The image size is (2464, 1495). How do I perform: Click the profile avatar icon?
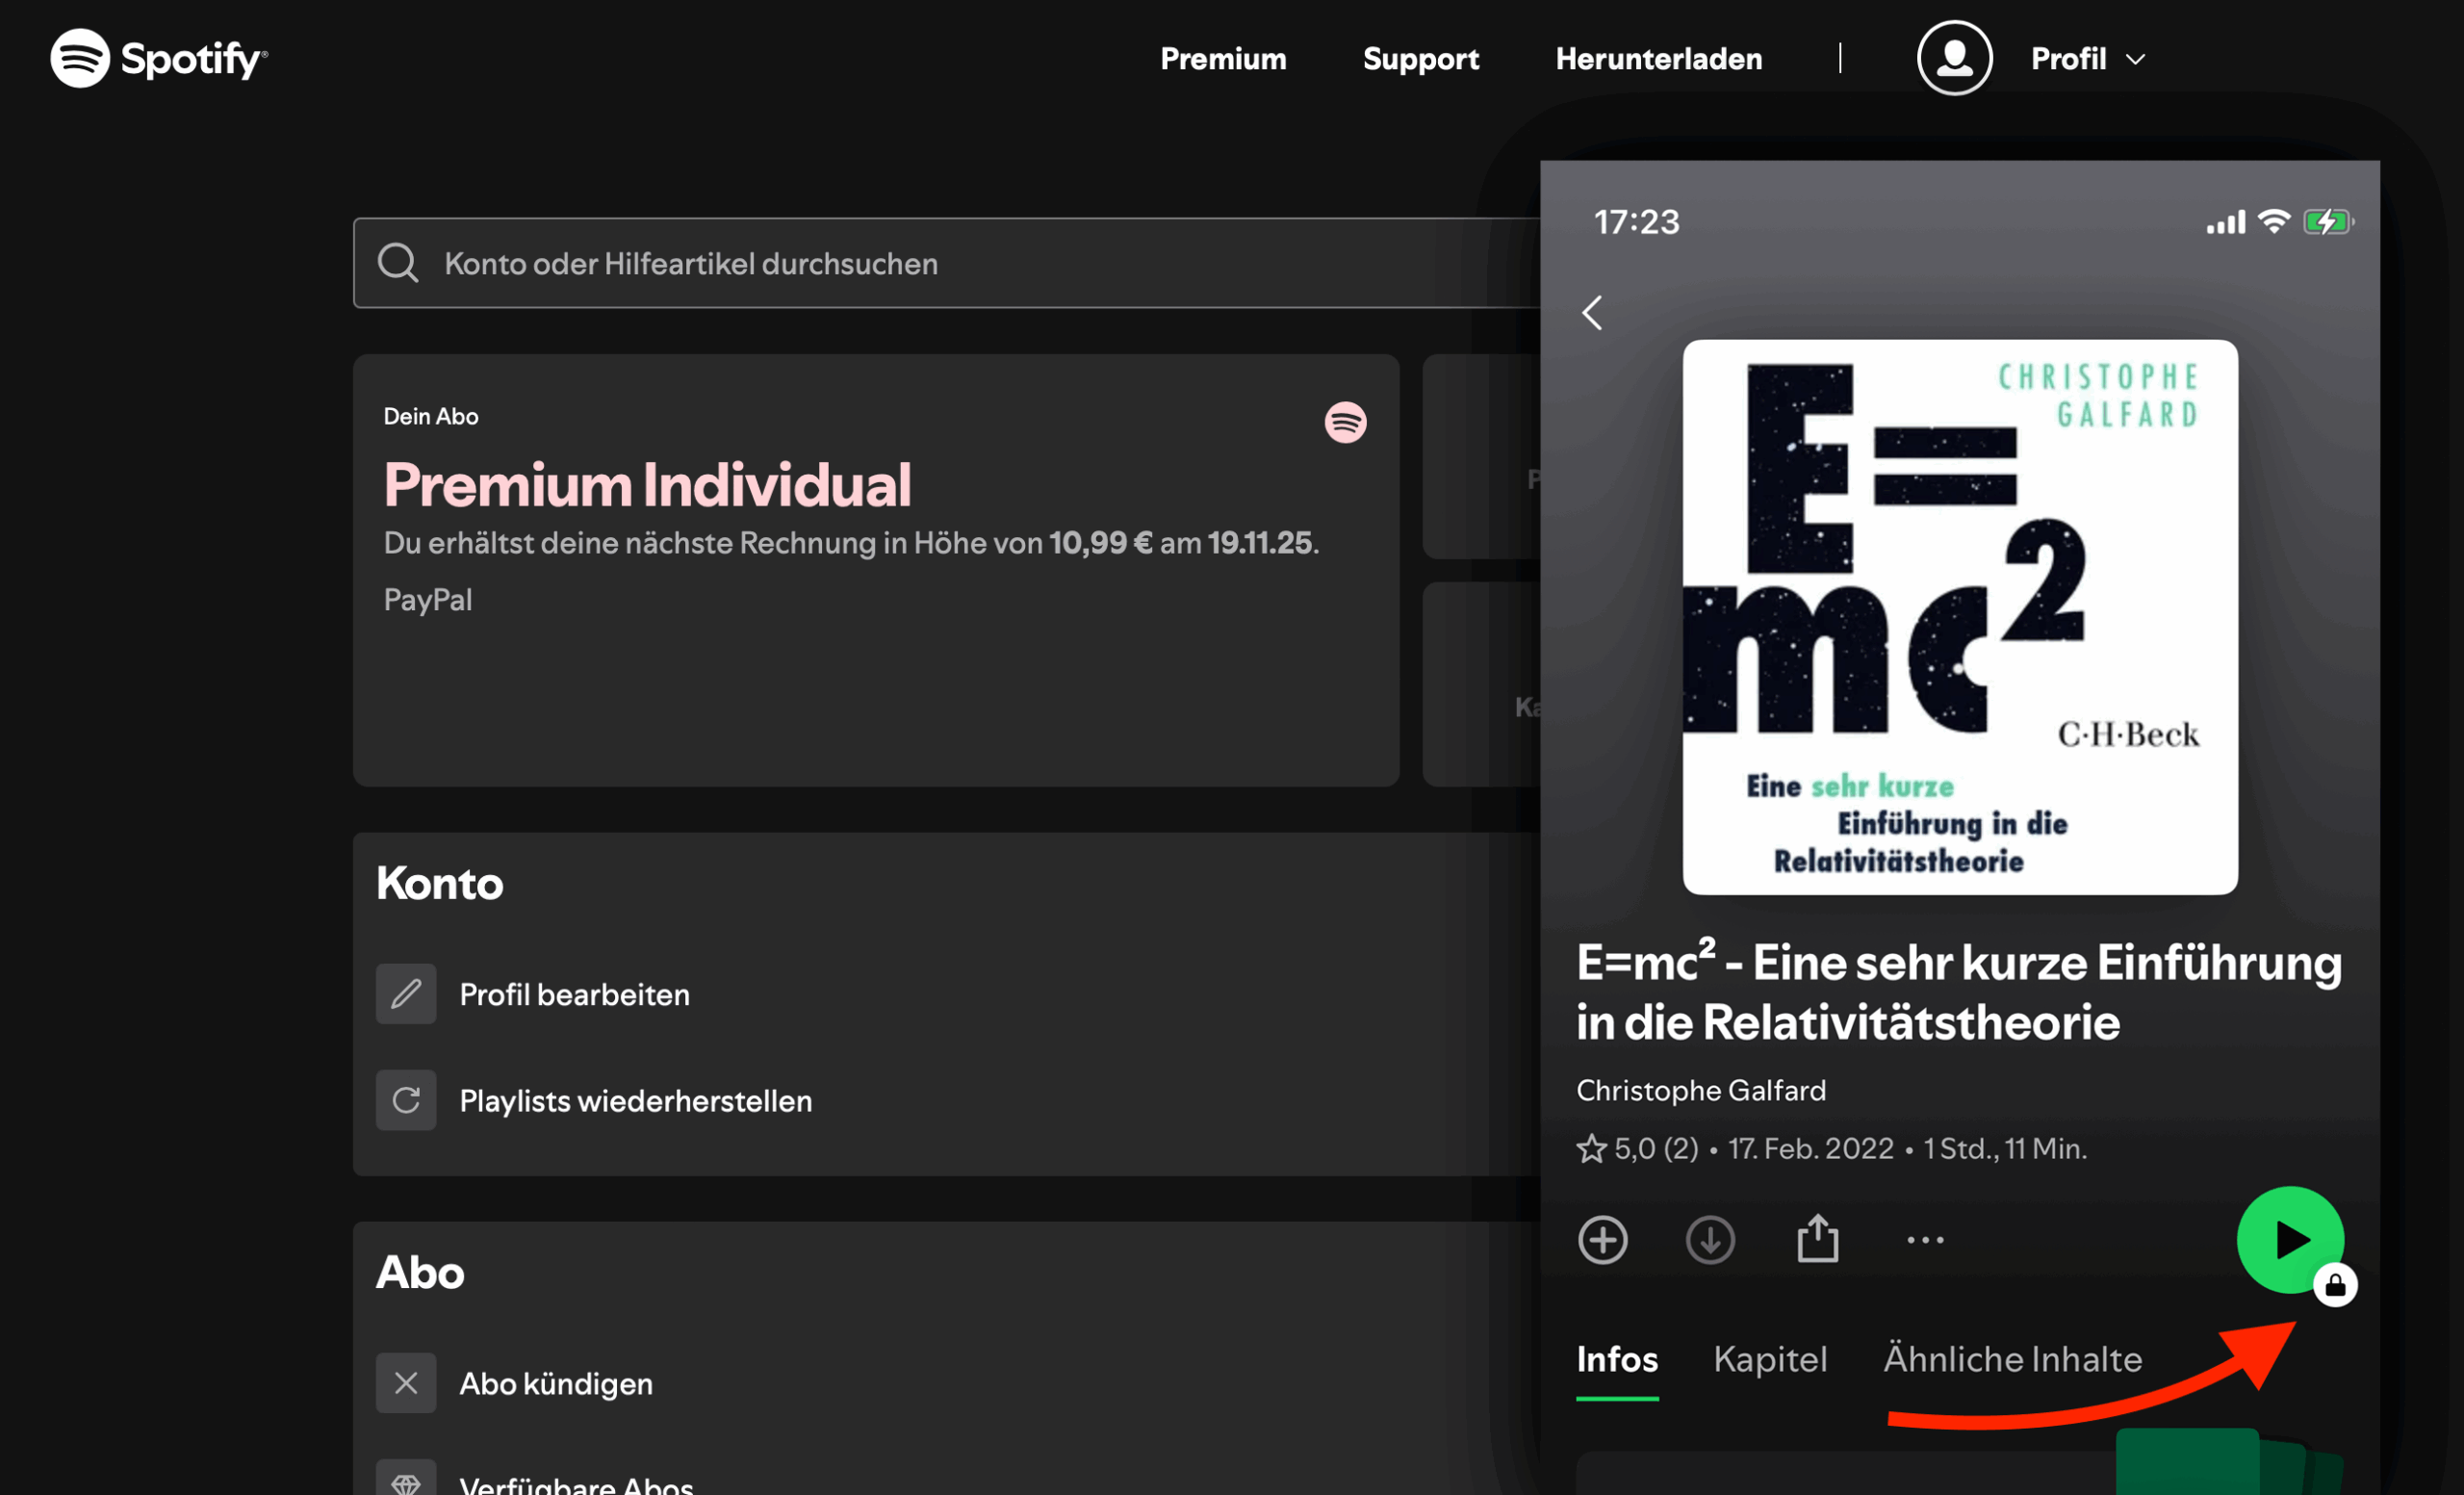point(1954,58)
